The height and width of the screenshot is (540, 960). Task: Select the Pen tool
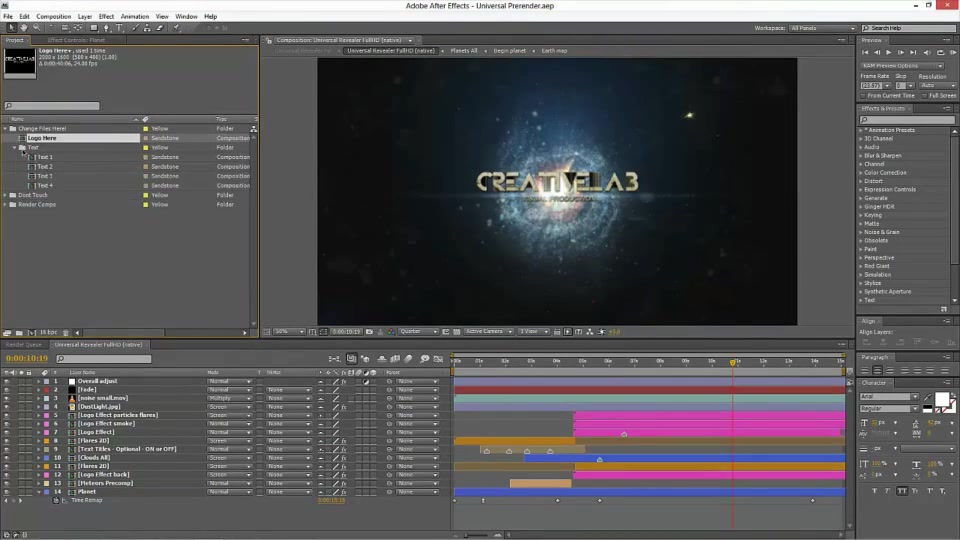tap(107, 28)
